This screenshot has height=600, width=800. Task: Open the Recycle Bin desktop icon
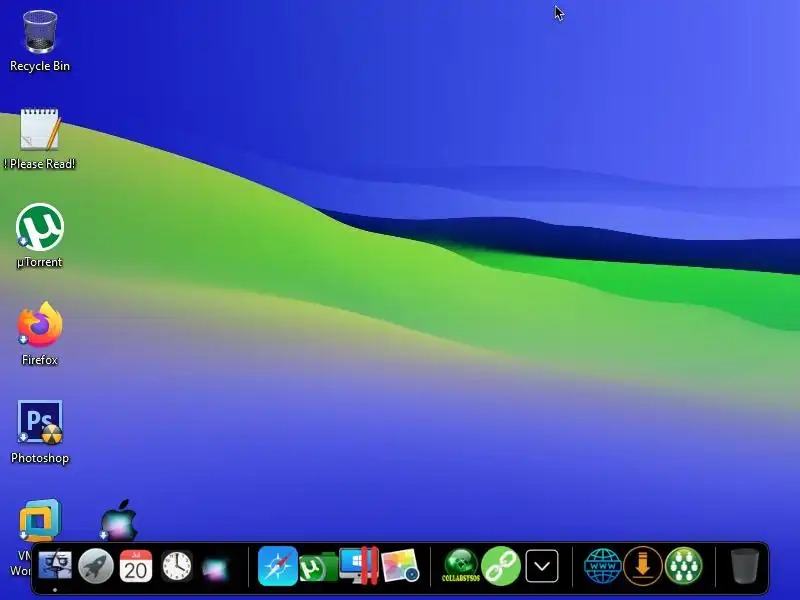point(40,32)
